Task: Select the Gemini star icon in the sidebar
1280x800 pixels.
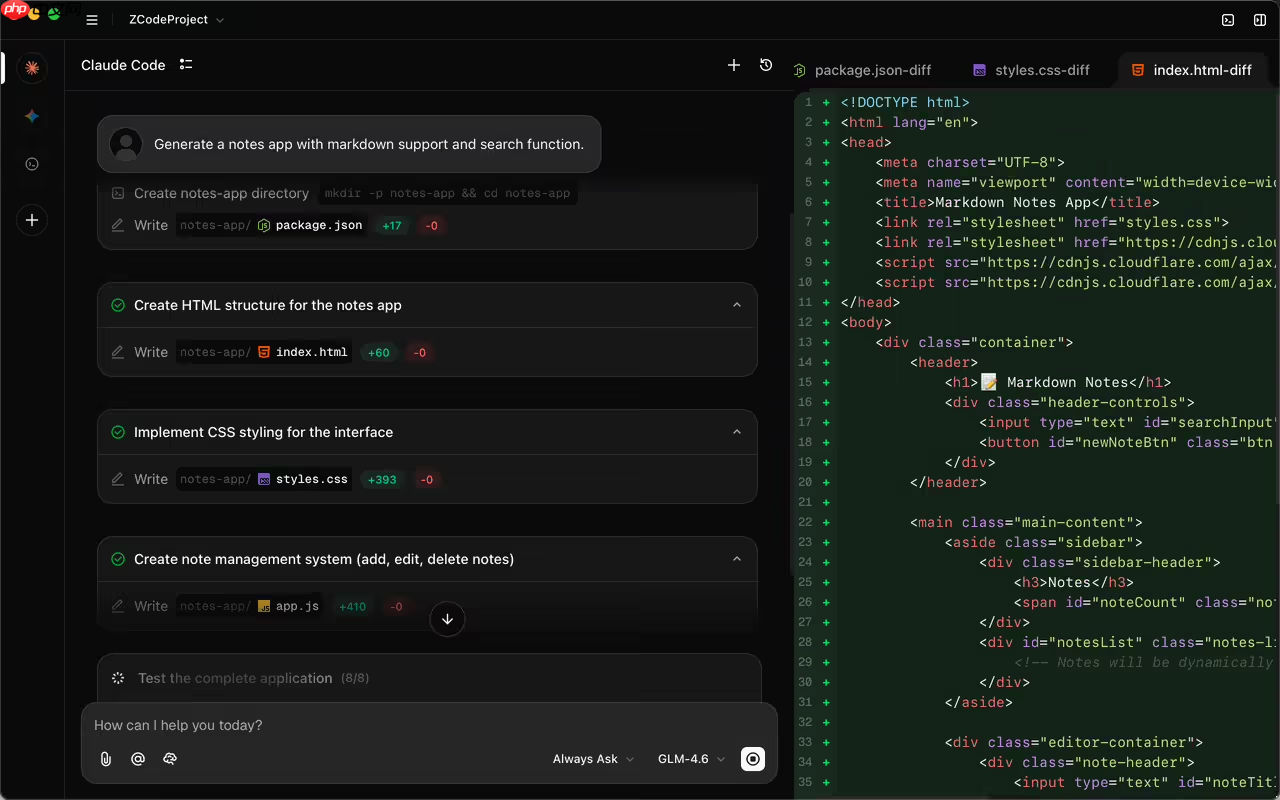Action: pos(31,116)
